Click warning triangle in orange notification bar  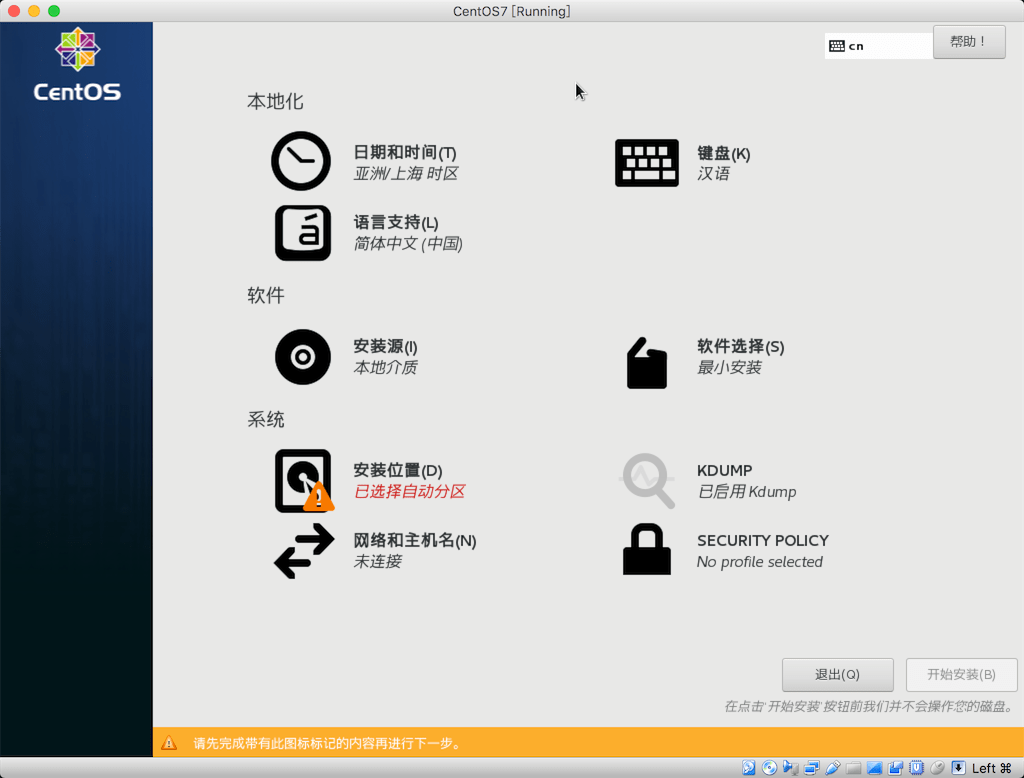coord(169,743)
